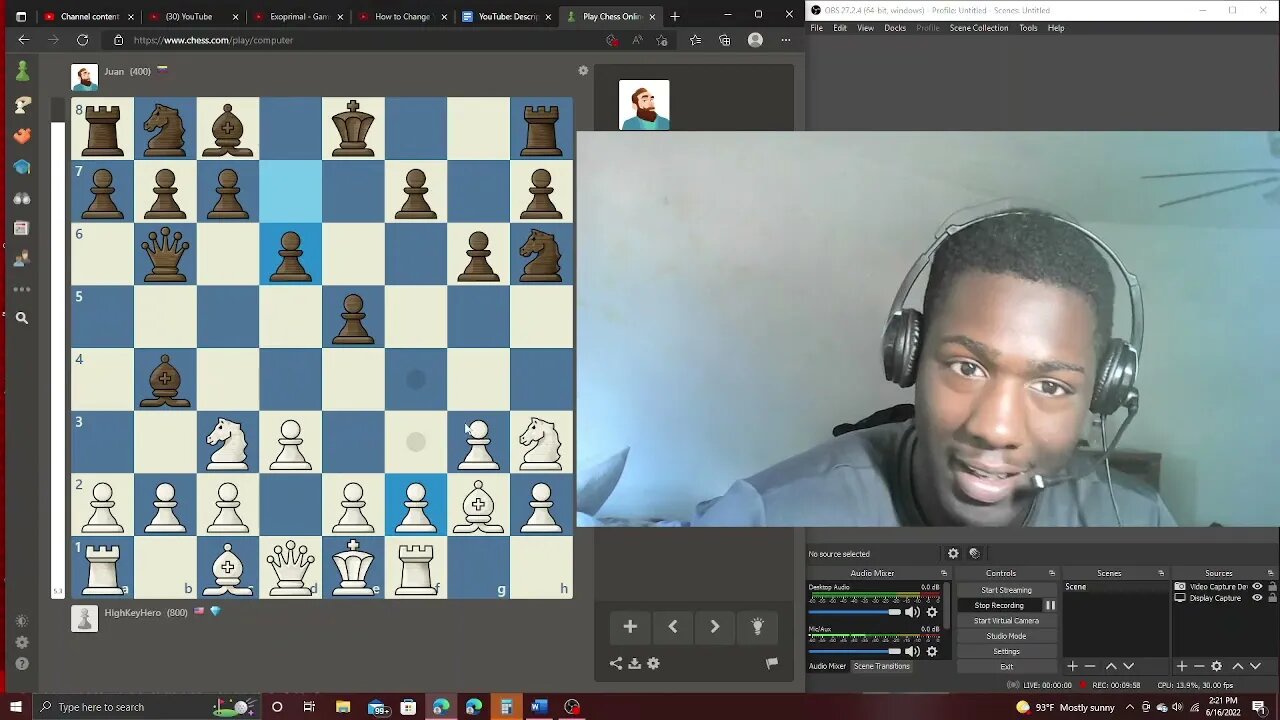This screenshot has height=720, width=1280.
Task: Mute Desktop Audio in OBS mixer
Action: click(x=912, y=612)
